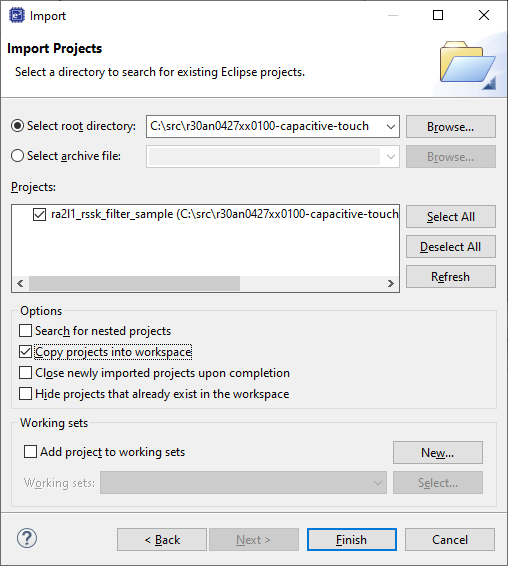This screenshot has height=567, width=508.
Task: Click Finish to import the project
Action: (352, 540)
